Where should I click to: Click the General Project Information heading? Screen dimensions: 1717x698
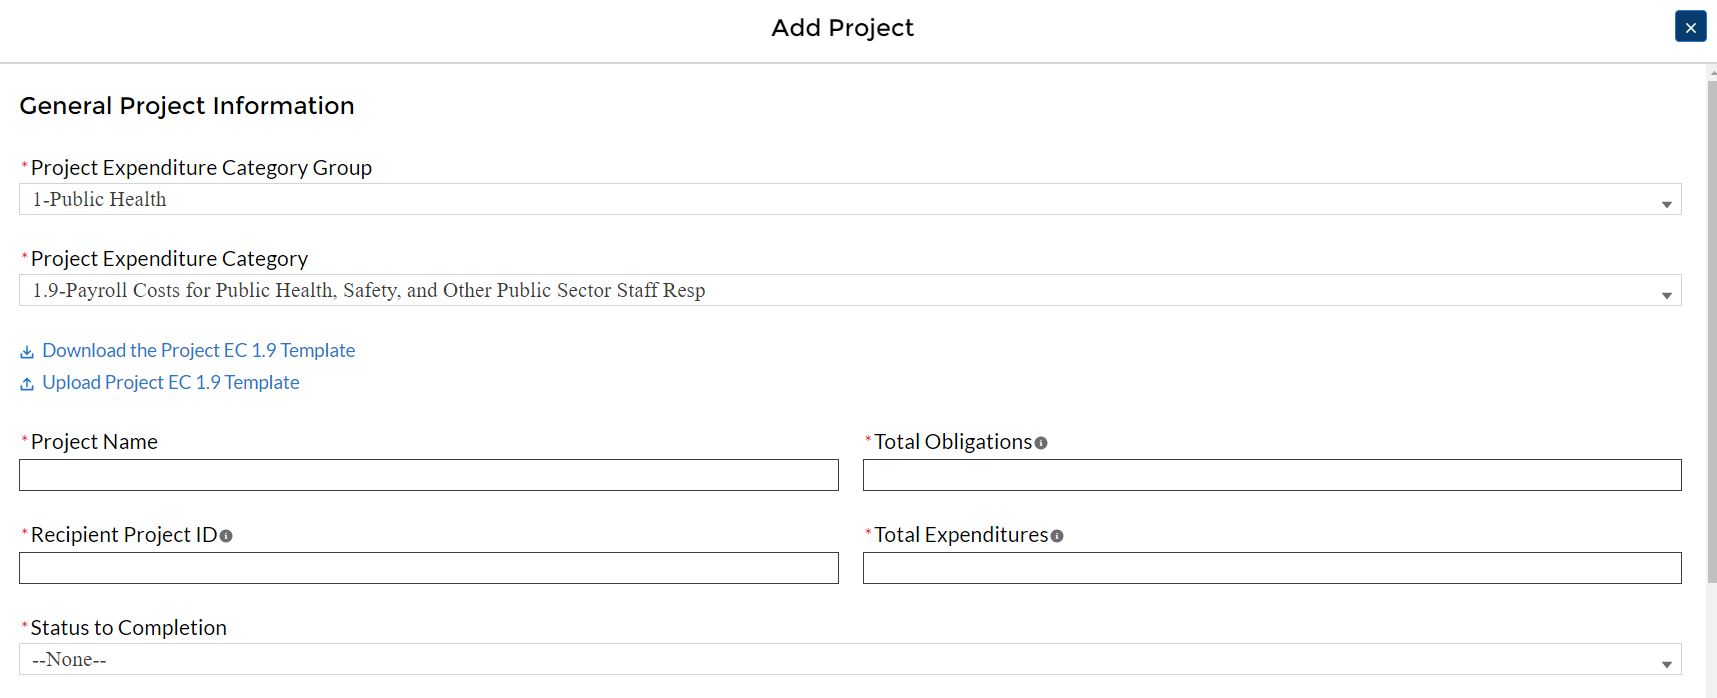(187, 106)
